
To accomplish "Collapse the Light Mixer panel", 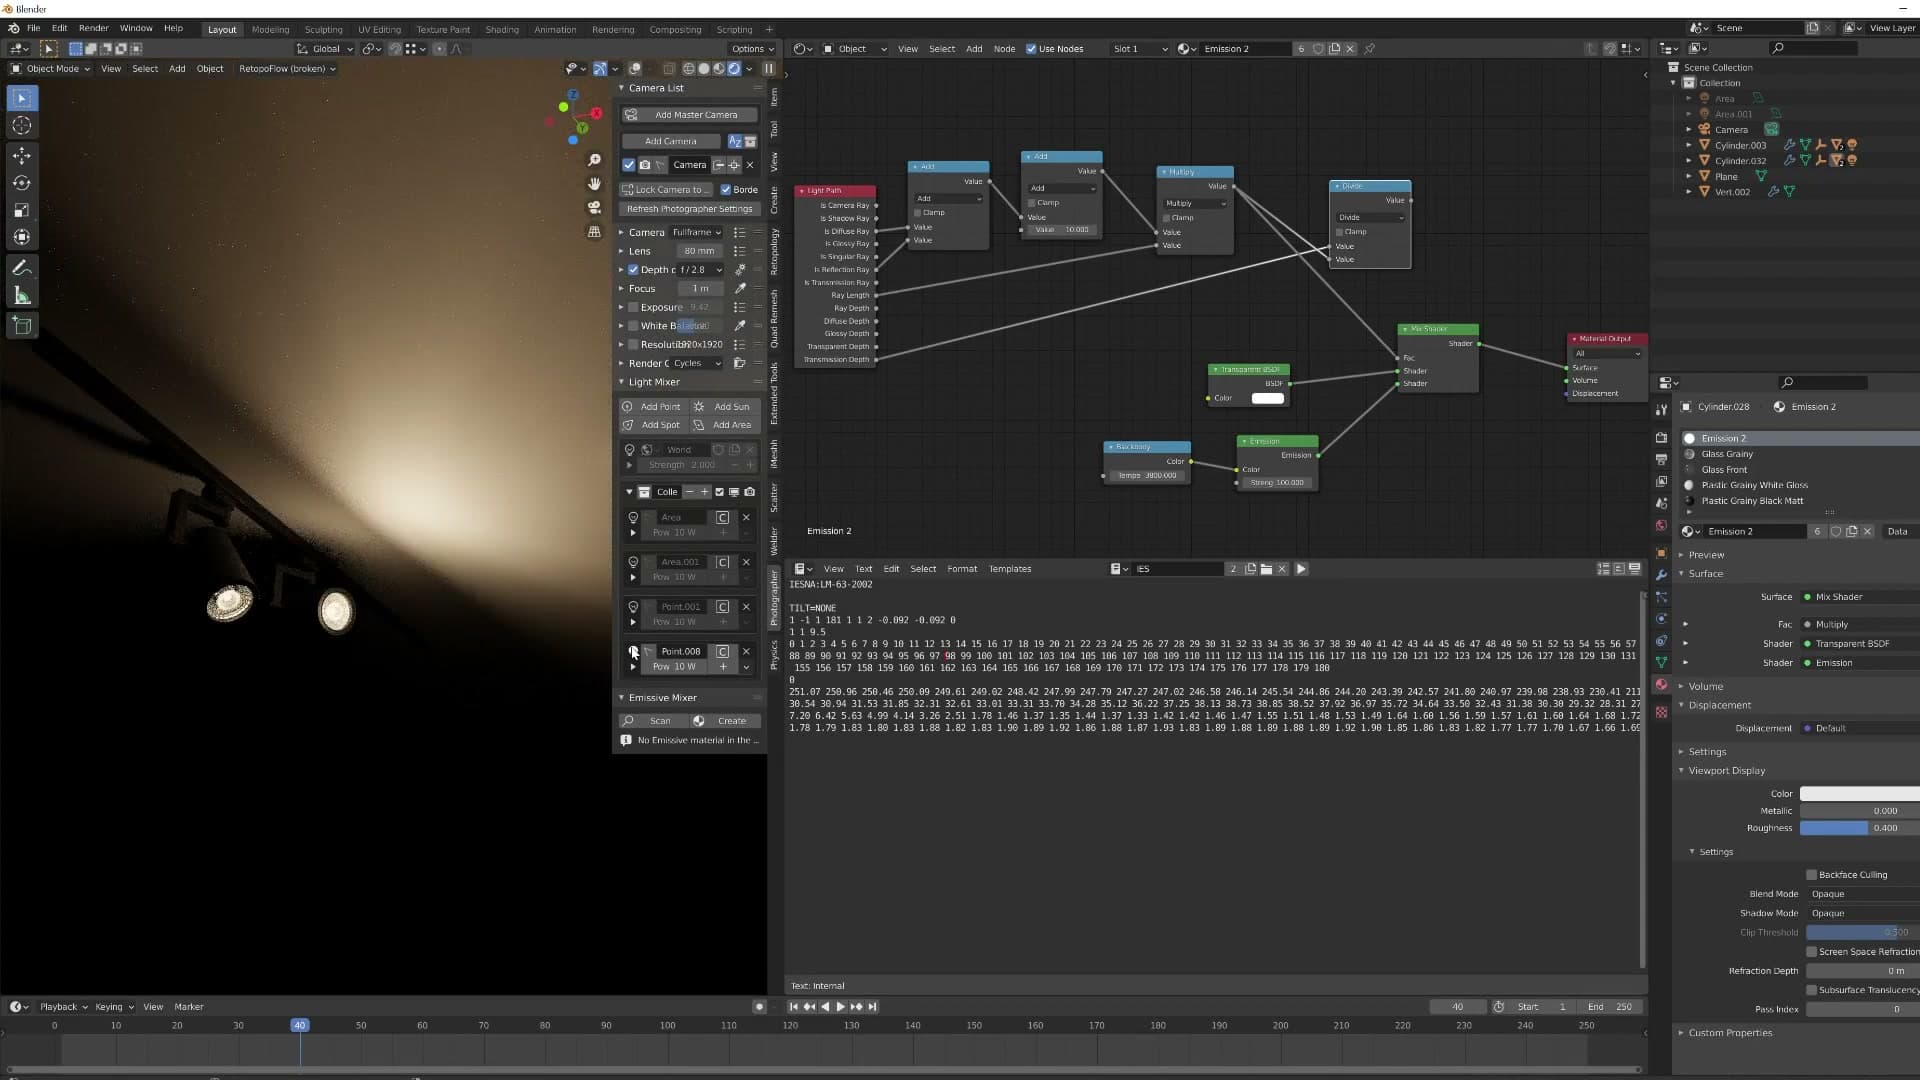I will (x=621, y=382).
